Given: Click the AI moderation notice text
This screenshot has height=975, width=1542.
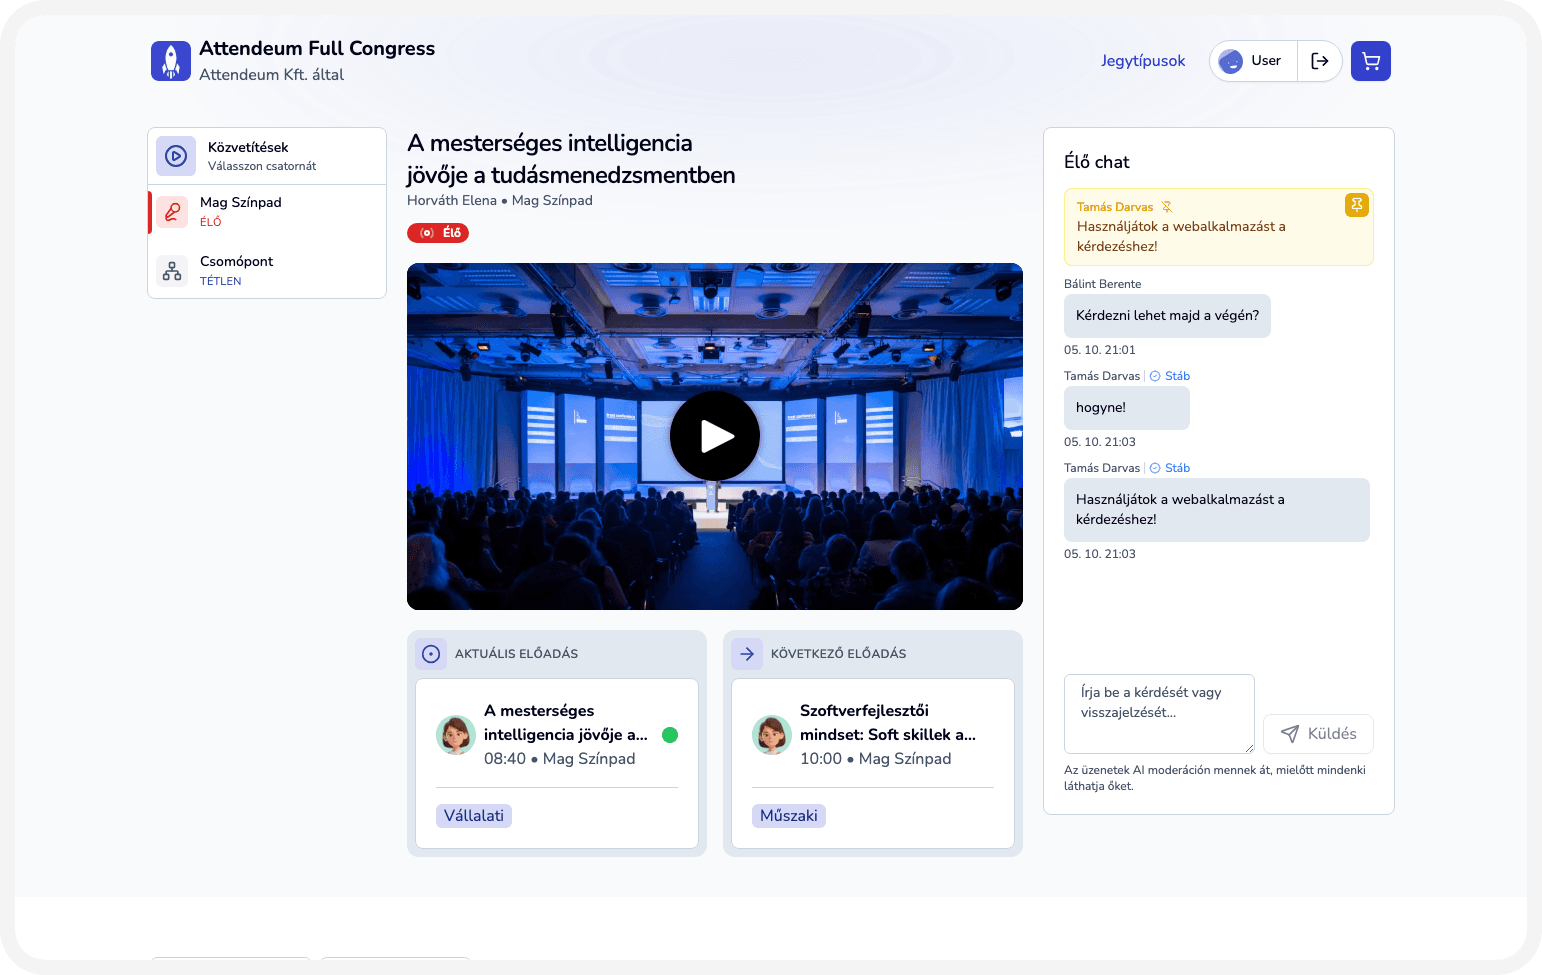Looking at the screenshot, I should 1215,778.
